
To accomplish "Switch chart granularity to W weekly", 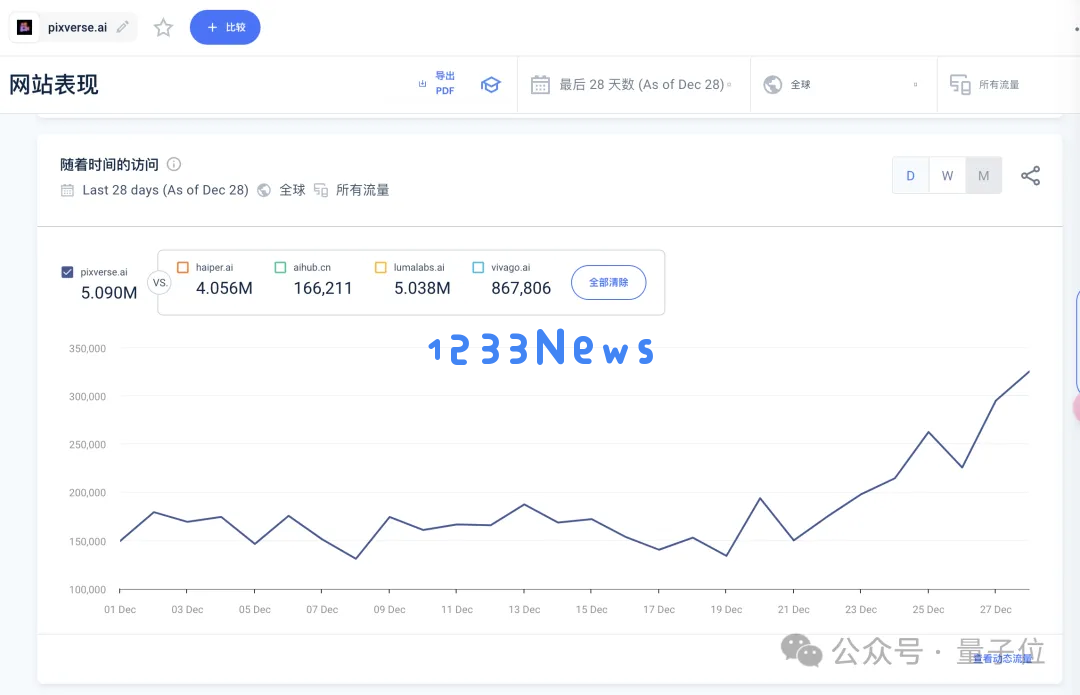I will [947, 176].
